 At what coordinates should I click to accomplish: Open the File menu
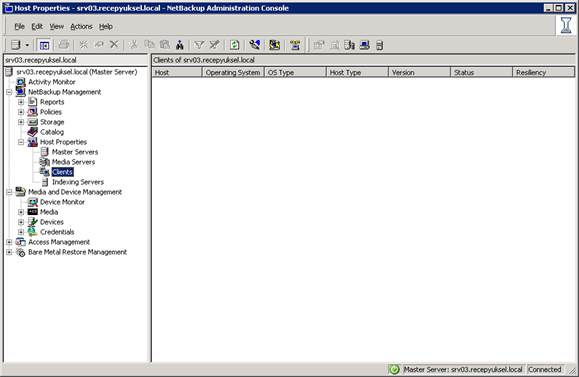coord(19,27)
